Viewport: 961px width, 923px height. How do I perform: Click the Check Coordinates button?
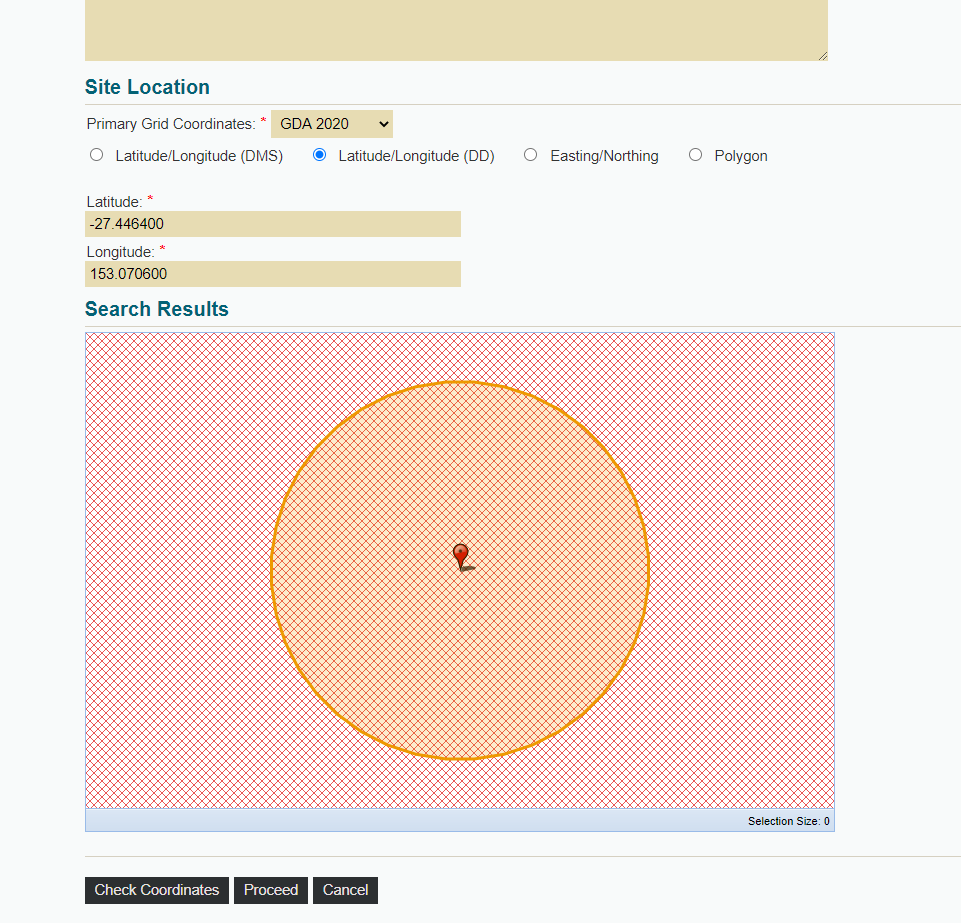pos(157,890)
